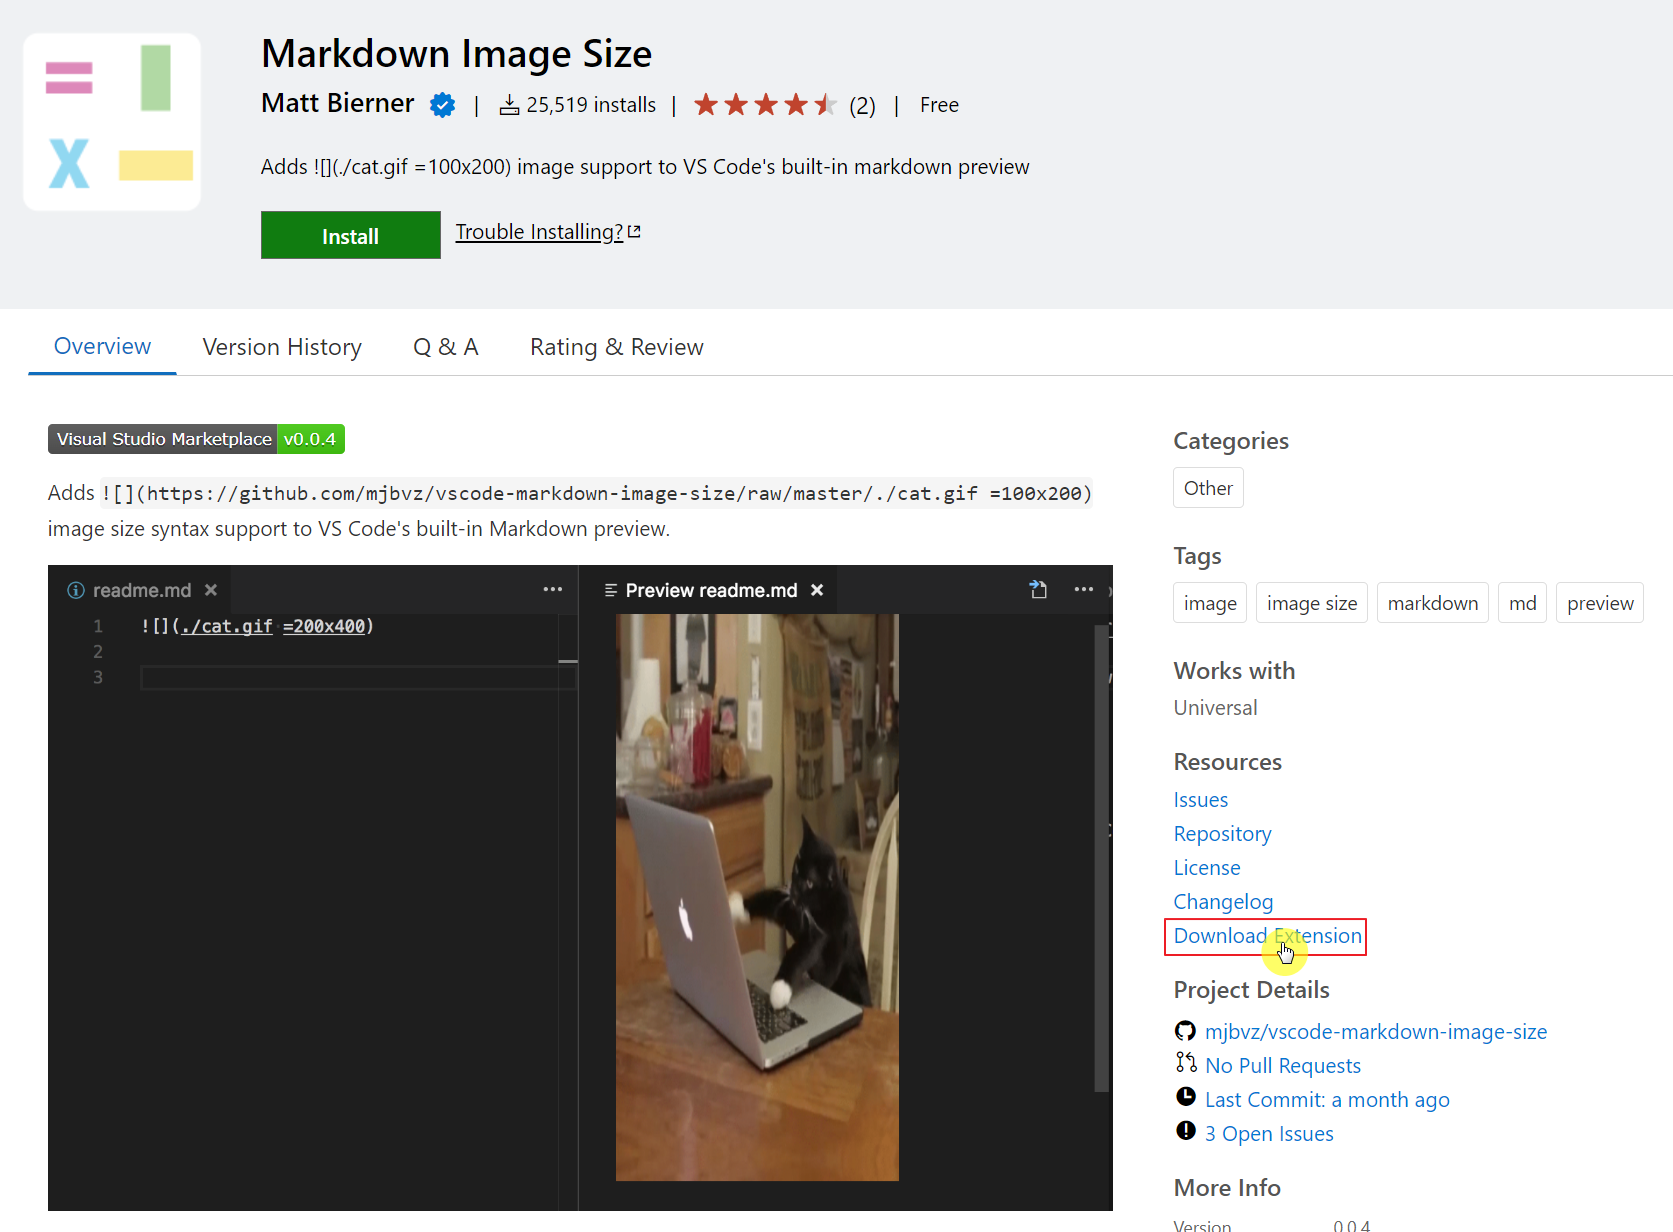
Task: Click the green Install button
Action: coord(350,235)
